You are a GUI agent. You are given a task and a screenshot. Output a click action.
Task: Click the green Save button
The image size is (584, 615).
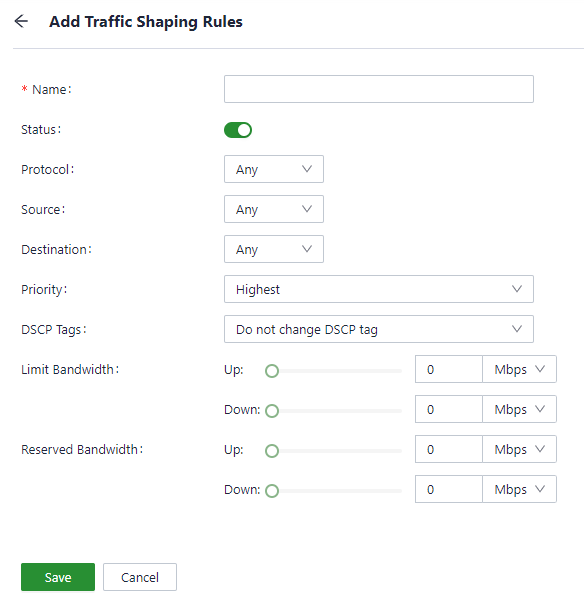point(58,577)
